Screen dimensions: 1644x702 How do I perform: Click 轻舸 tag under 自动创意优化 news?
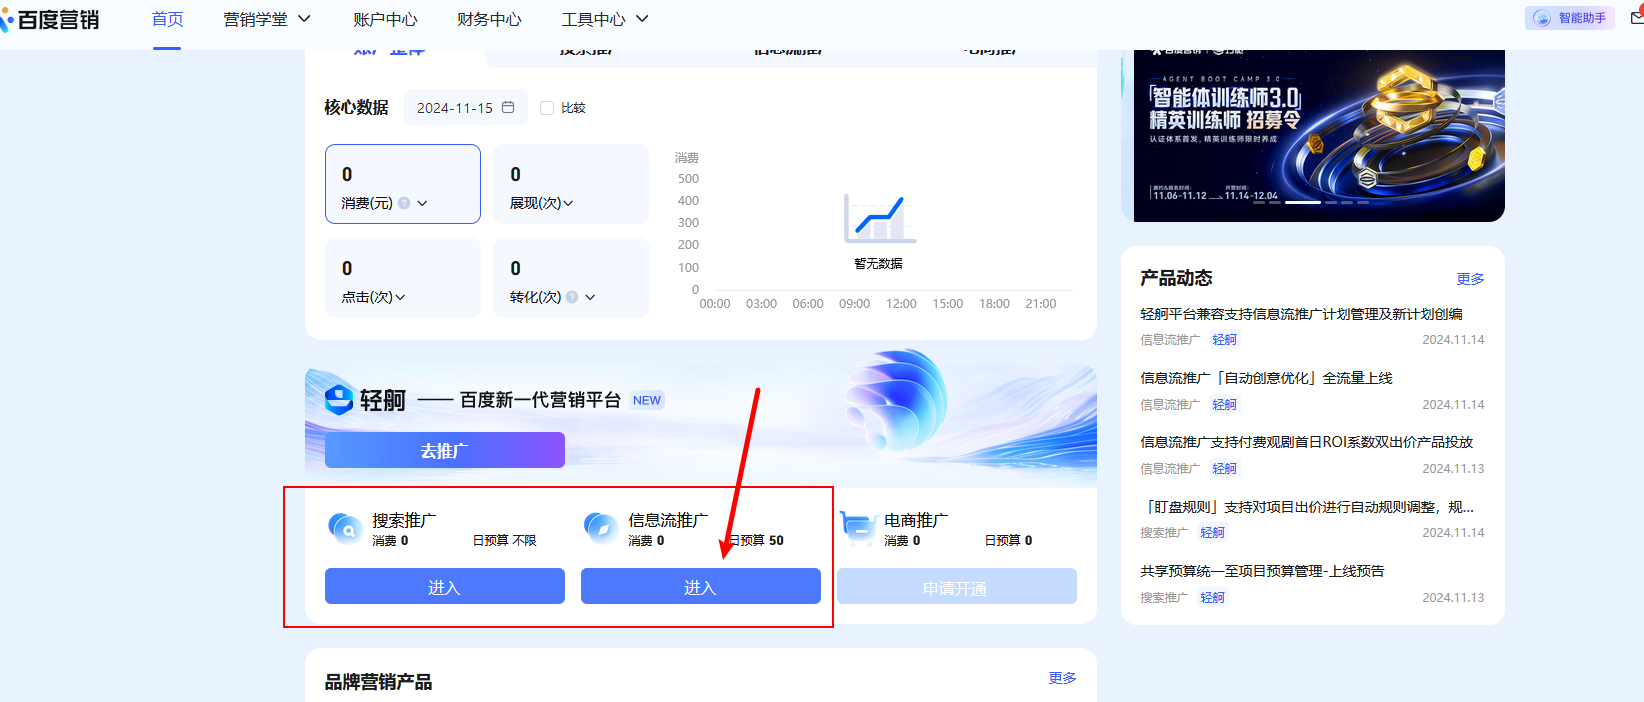pyautogui.click(x=1224, y=405)
